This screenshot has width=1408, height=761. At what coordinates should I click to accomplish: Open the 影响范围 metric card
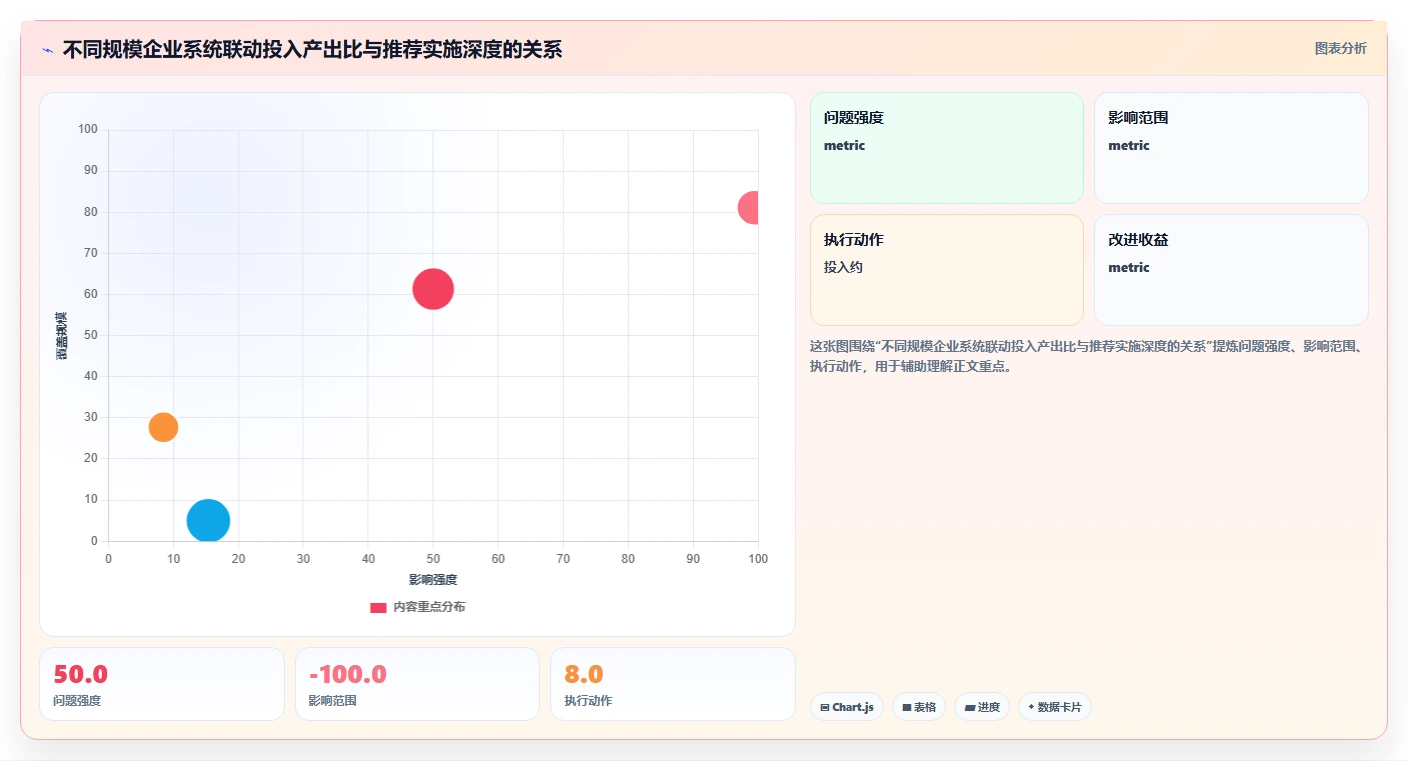click(1231, 148)
